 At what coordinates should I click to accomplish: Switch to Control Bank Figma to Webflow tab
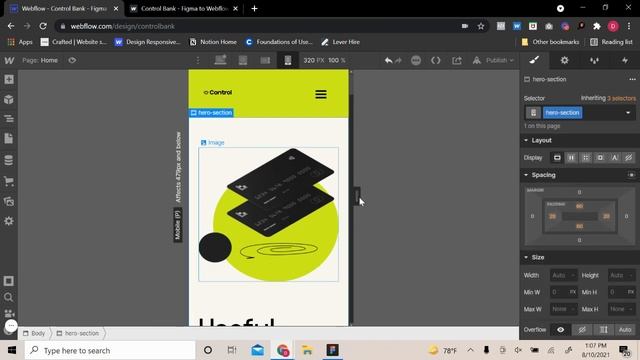(x=184, y=9)
